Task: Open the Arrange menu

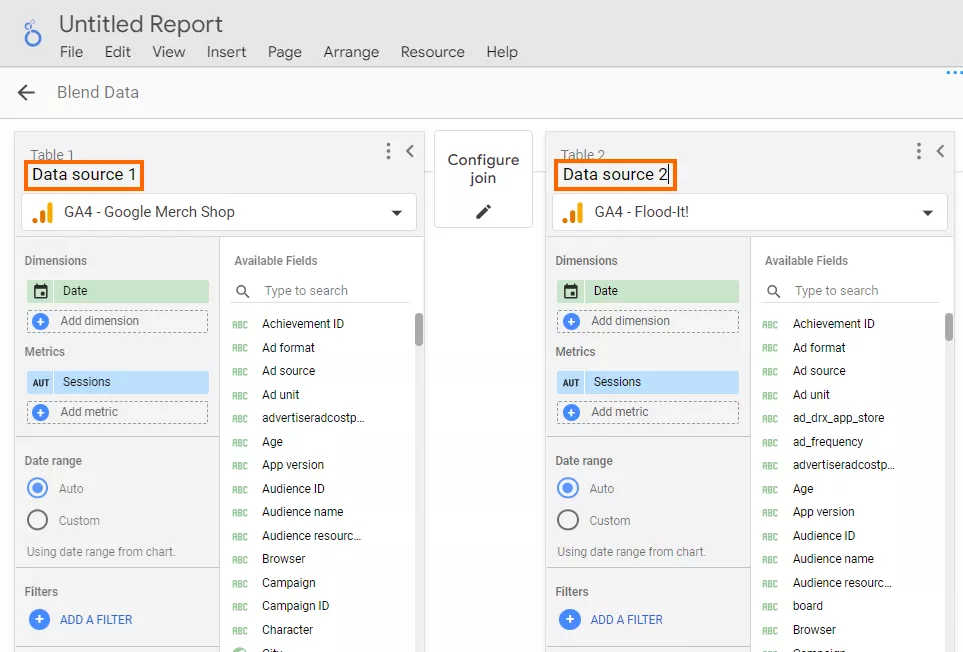Action: pos(351,52)
